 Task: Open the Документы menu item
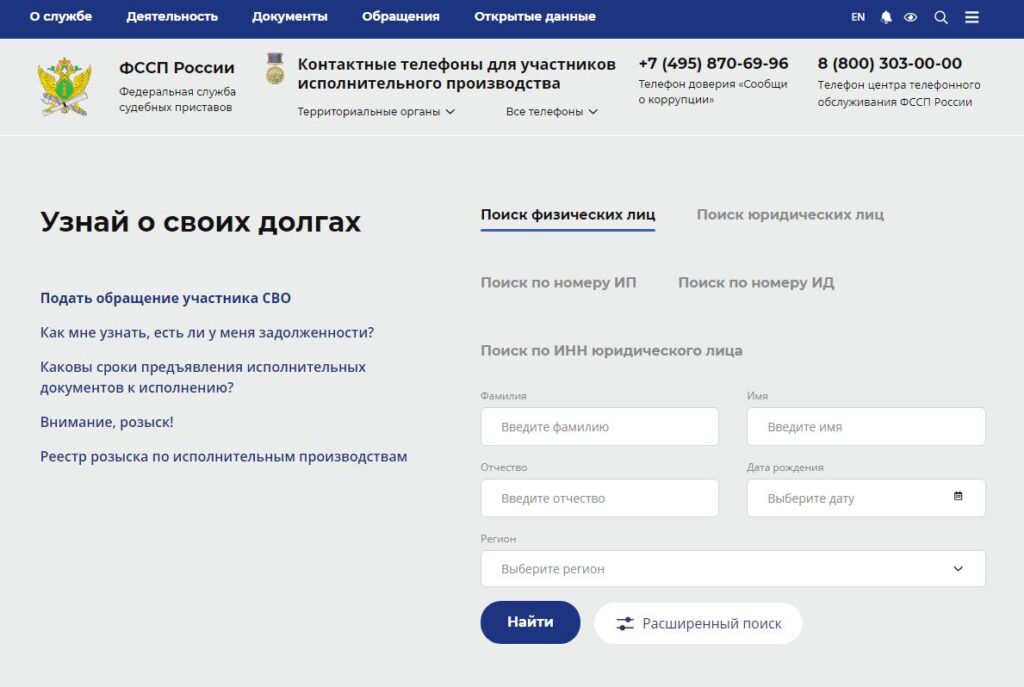pyautogui.click(x=289, y=17)
